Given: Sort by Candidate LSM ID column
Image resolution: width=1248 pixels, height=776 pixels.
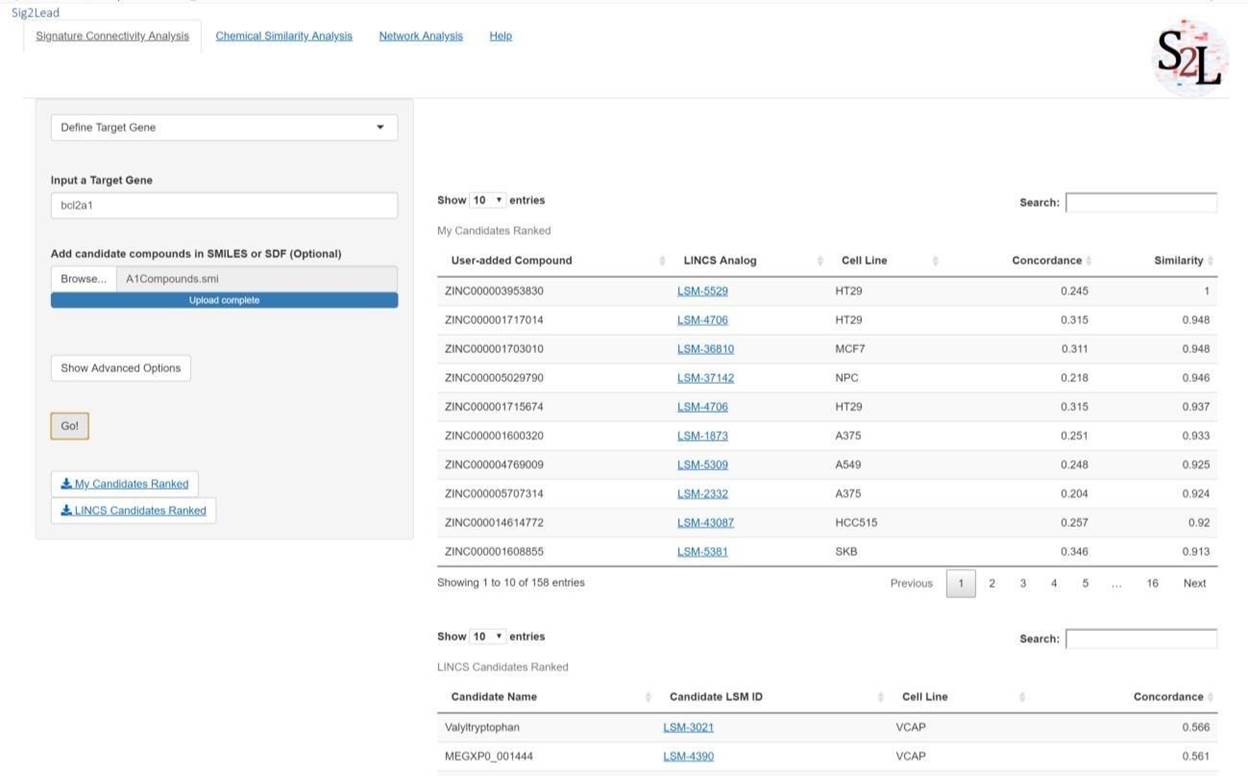Looking at the screenshot, I should pyautogui.click(x=716, y=696).
